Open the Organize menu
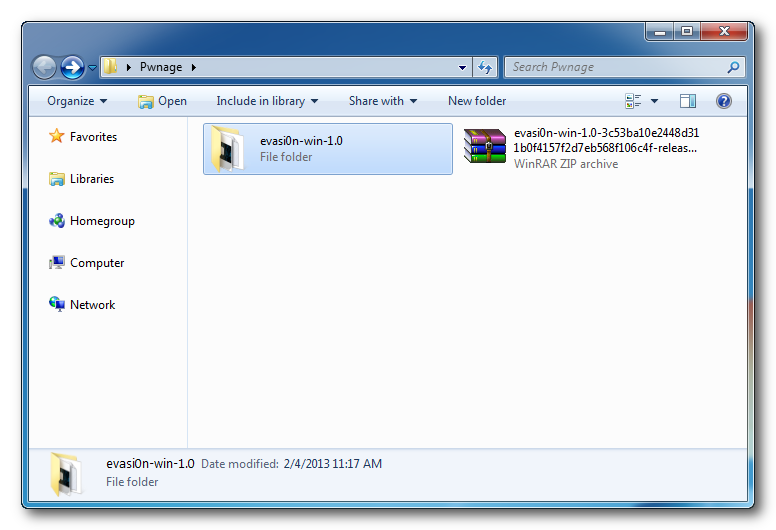This screenshot has width=776, height=530. point(77,101)
